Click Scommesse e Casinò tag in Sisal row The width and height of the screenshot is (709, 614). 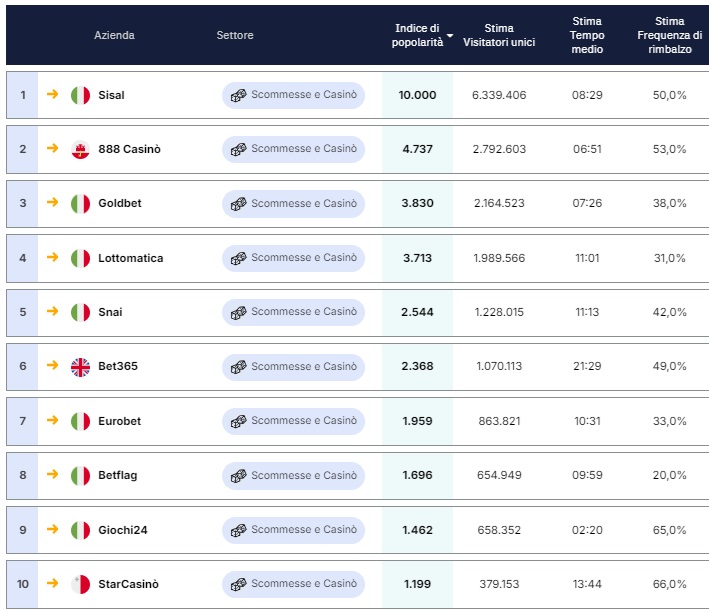[x=293, y=95]
